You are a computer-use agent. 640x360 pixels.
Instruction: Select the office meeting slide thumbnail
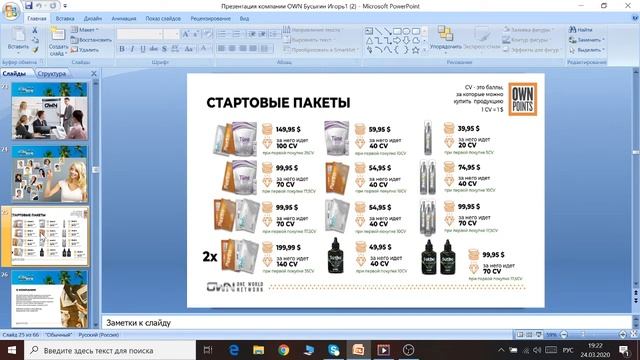49,111
